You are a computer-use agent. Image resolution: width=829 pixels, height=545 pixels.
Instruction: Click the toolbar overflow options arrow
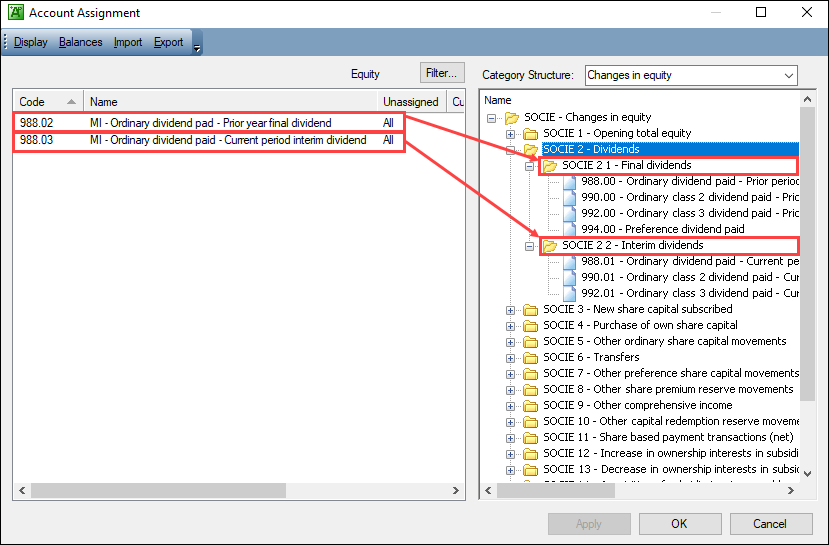[x=197, y=45]
